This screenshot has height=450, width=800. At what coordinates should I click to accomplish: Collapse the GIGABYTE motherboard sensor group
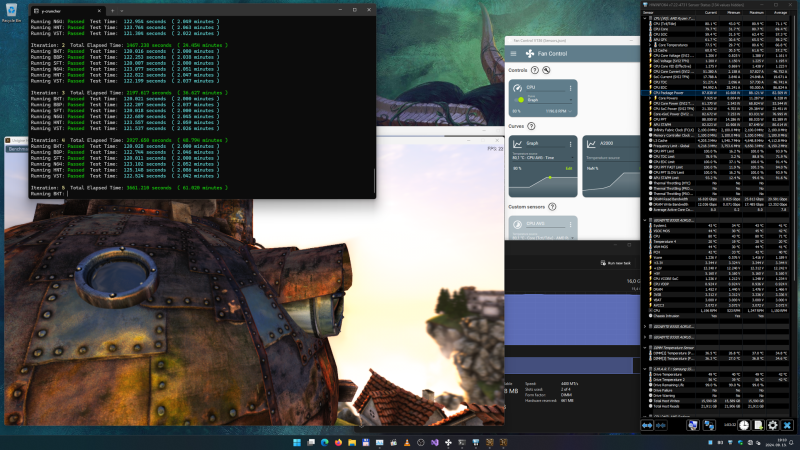pos(645,220)
